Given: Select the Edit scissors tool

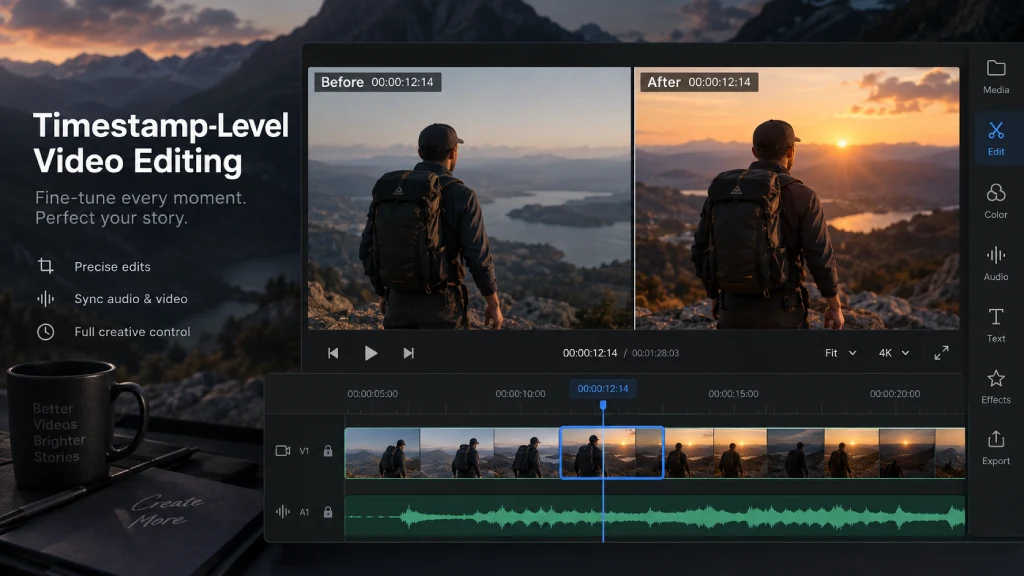Looking at the screenshot, I should click(995, 137).
